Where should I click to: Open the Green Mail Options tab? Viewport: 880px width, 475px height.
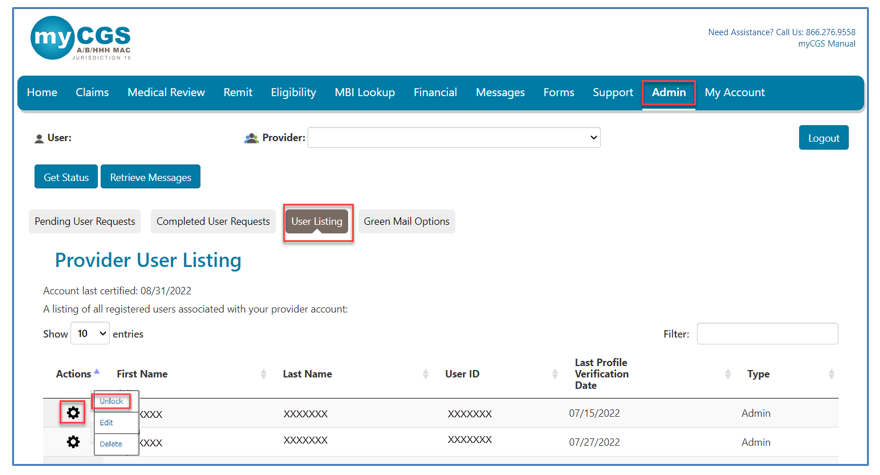406,221
